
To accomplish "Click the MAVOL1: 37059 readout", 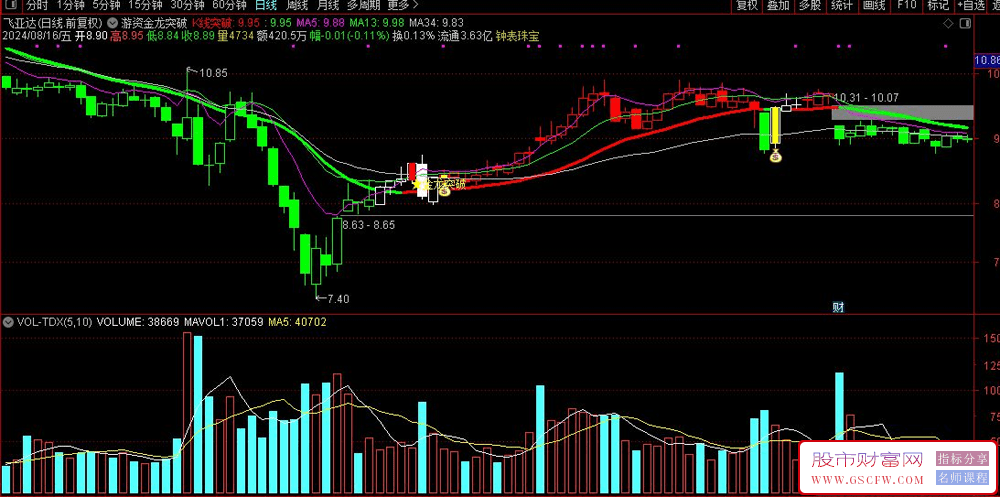I will pos(223,322).
